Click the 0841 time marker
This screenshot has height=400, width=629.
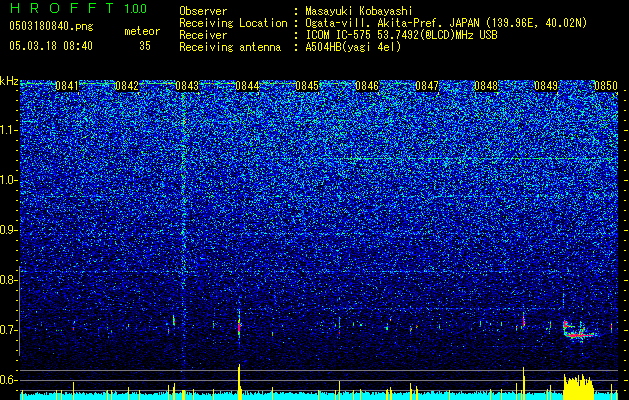(67, 86)
